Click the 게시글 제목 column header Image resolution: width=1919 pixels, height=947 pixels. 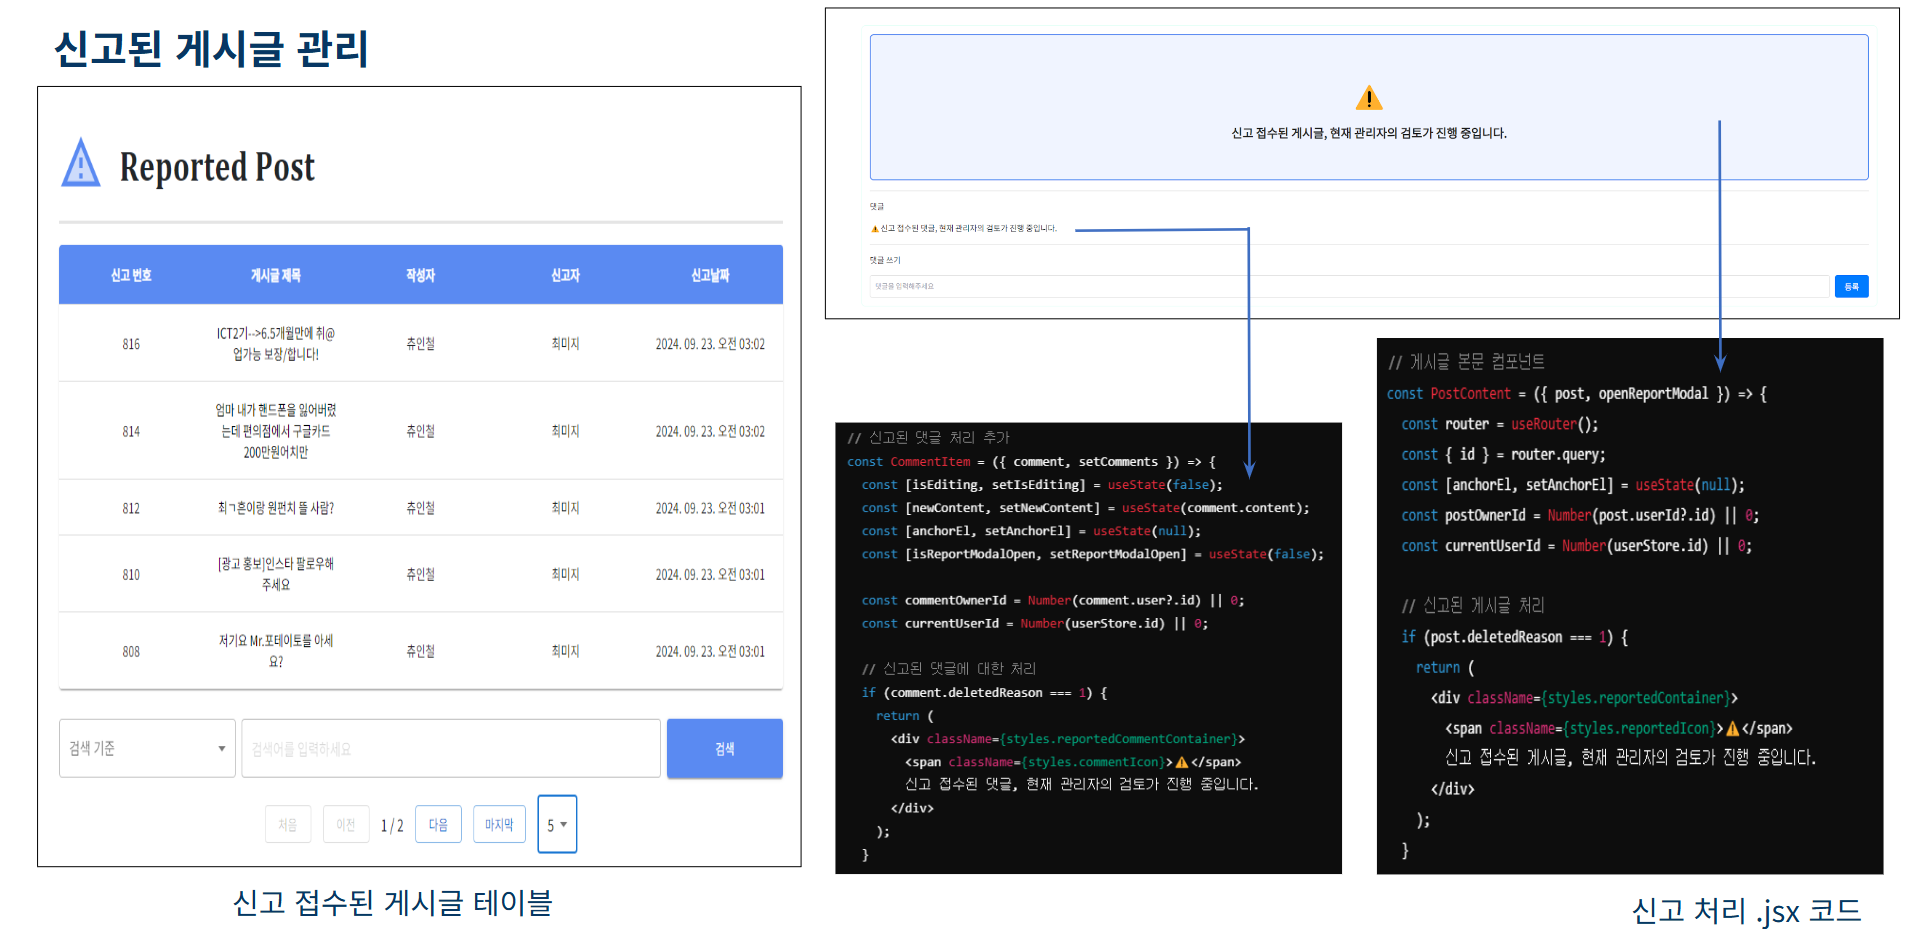click(x=275, y=275)
